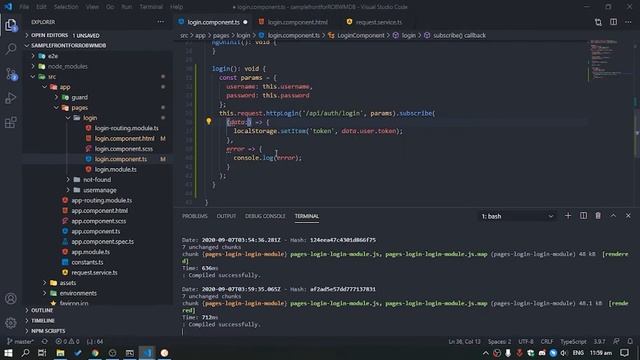Expand the not-found folder
The width and height of the screenshot is (640, 360).
coord(97,180)
